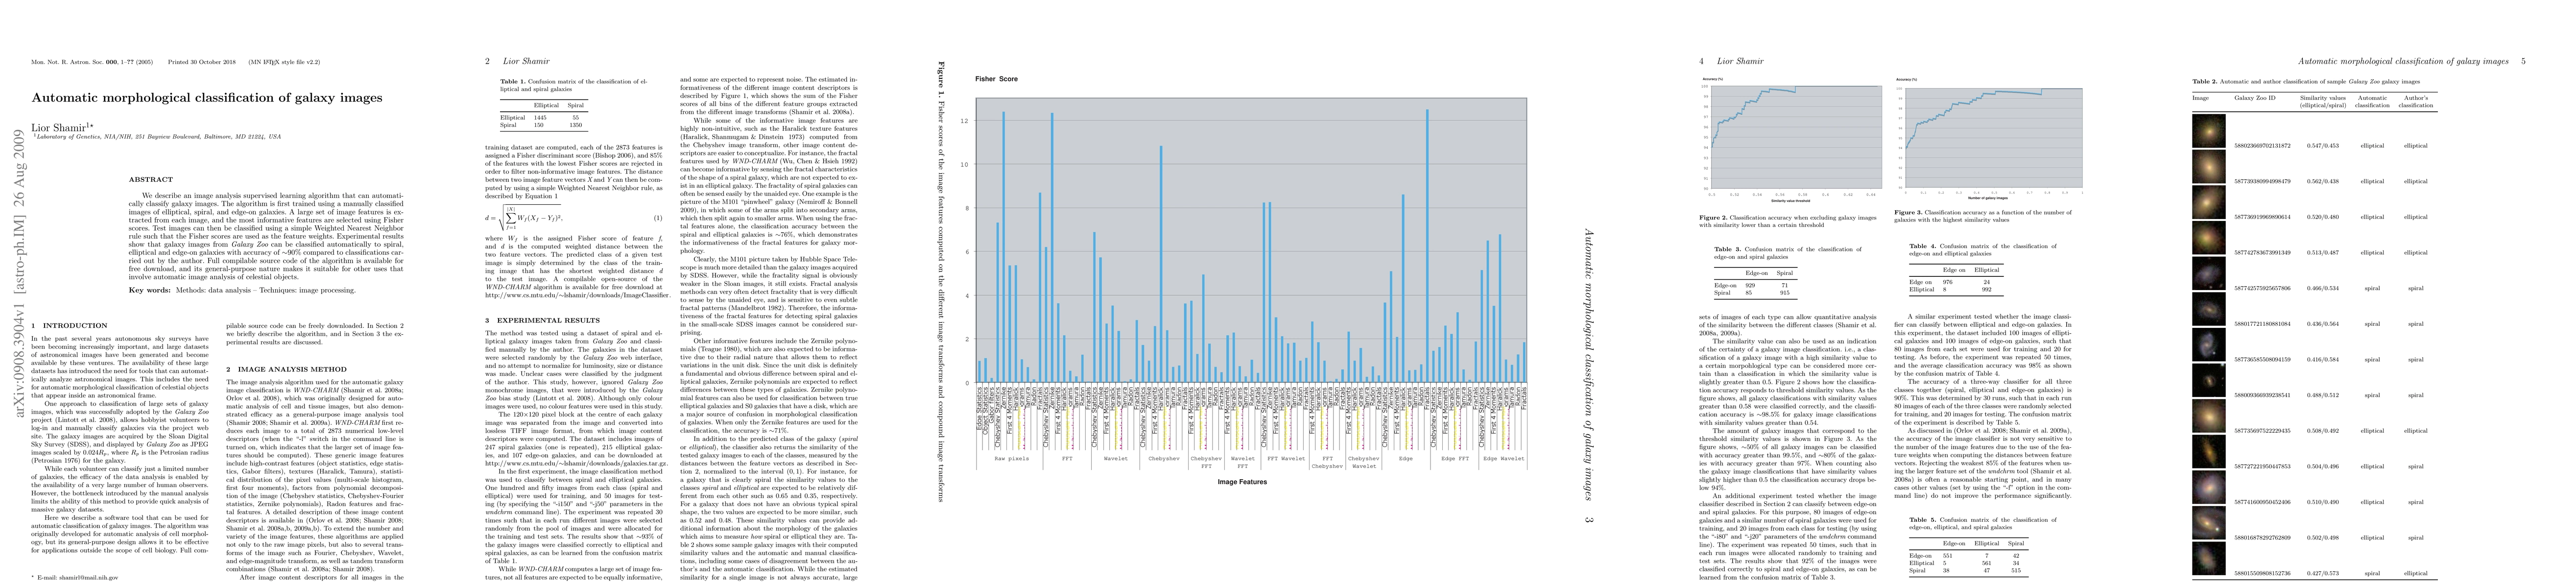
Task: Select the galaxy image beside 587739380994998479
Action: [x=2208, y=166]
